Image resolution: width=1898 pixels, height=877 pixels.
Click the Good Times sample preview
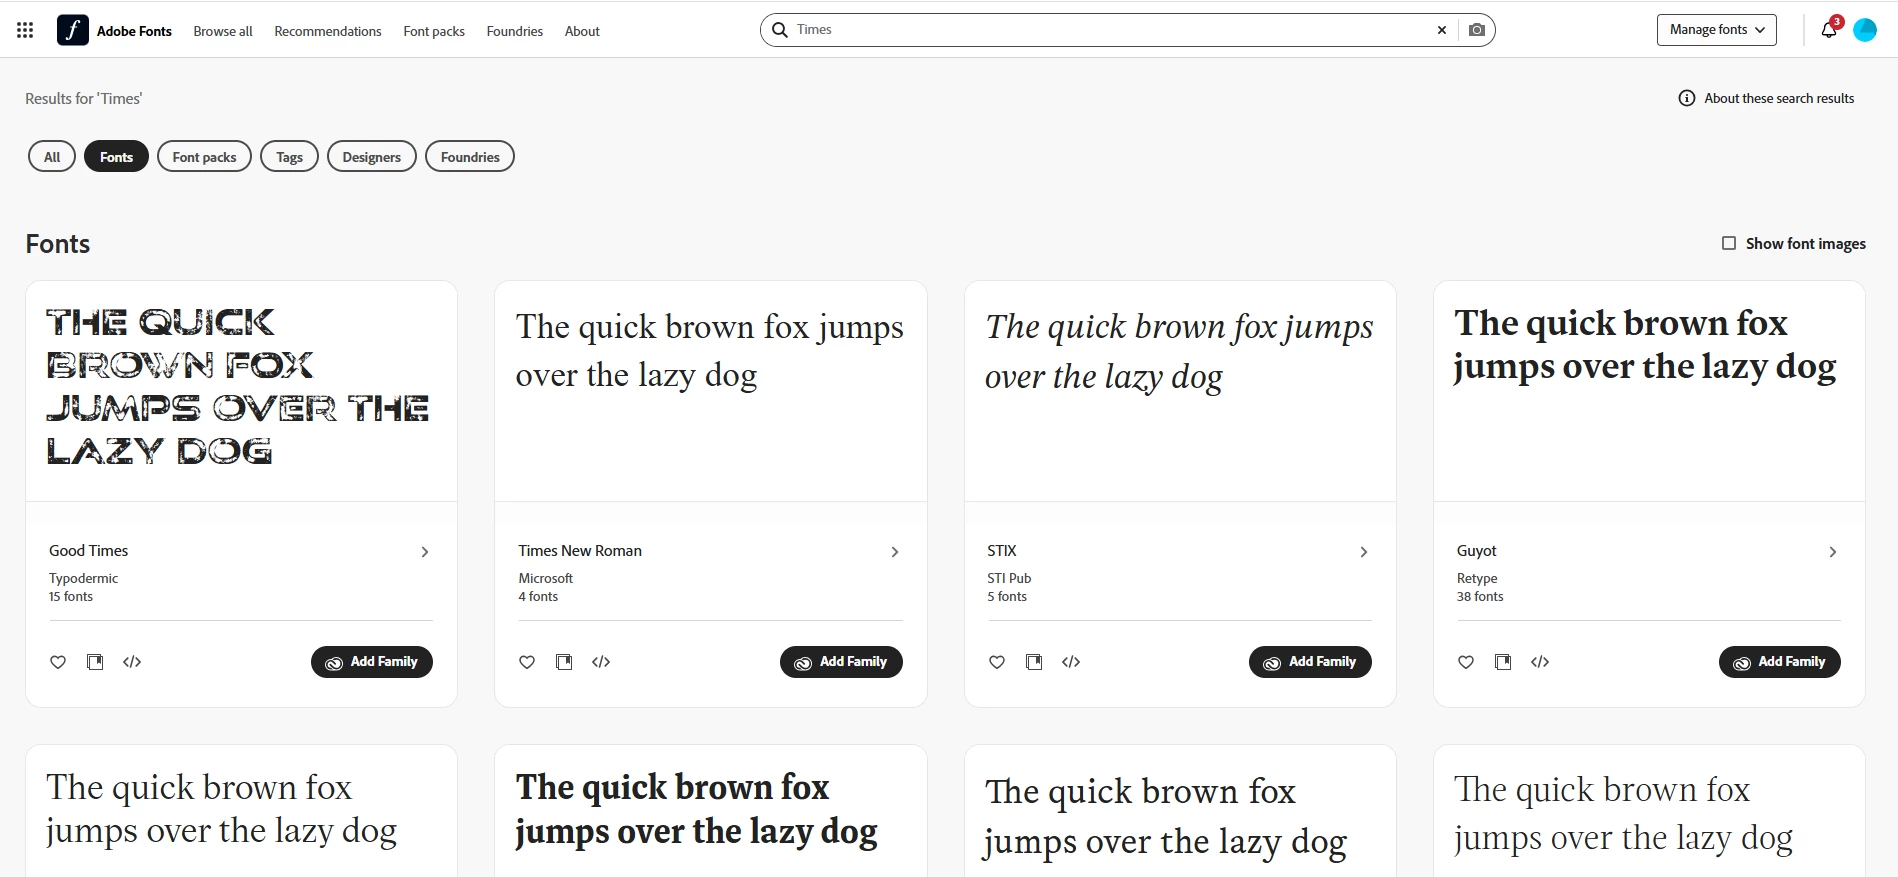[x=238, y=387]
